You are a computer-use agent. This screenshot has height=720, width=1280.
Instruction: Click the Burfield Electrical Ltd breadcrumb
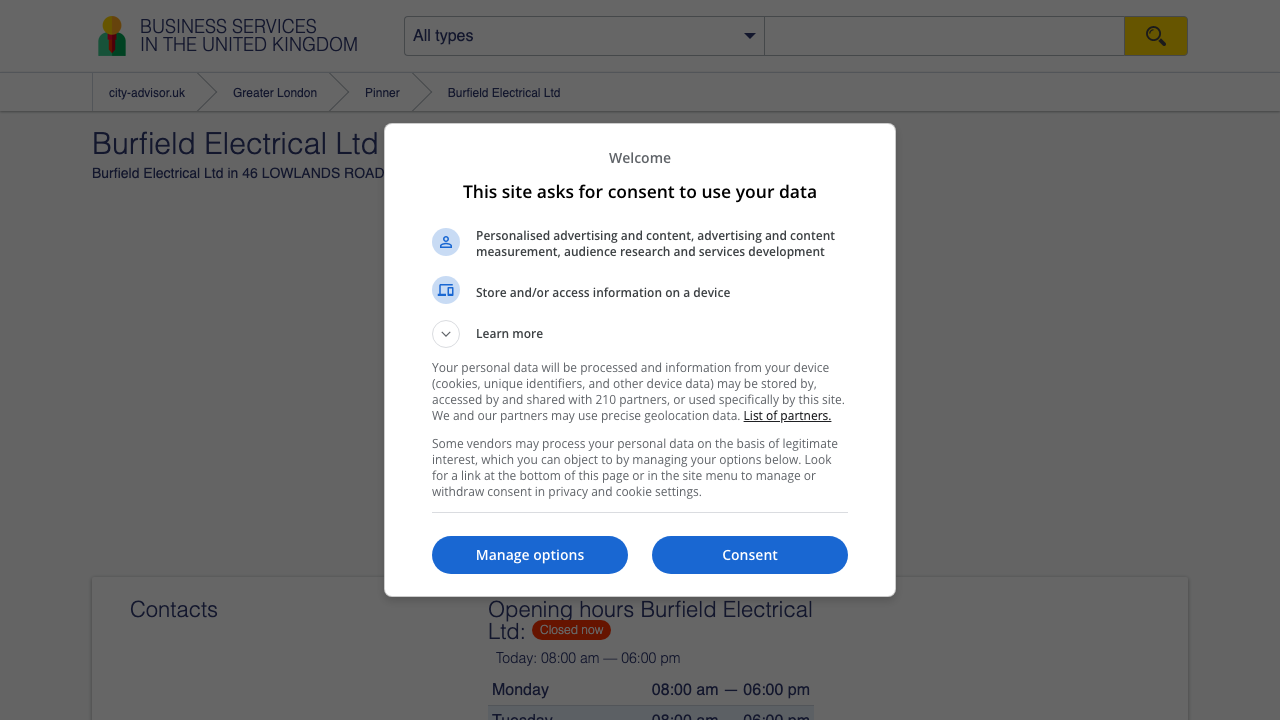pyautogui.click(x=504, y=93)
